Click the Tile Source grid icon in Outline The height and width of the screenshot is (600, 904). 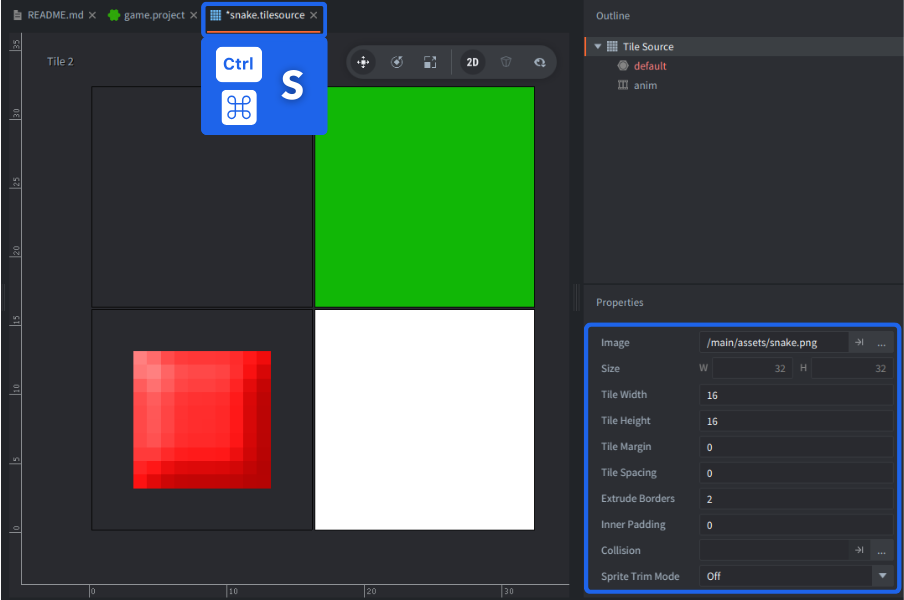click(611, 46)
